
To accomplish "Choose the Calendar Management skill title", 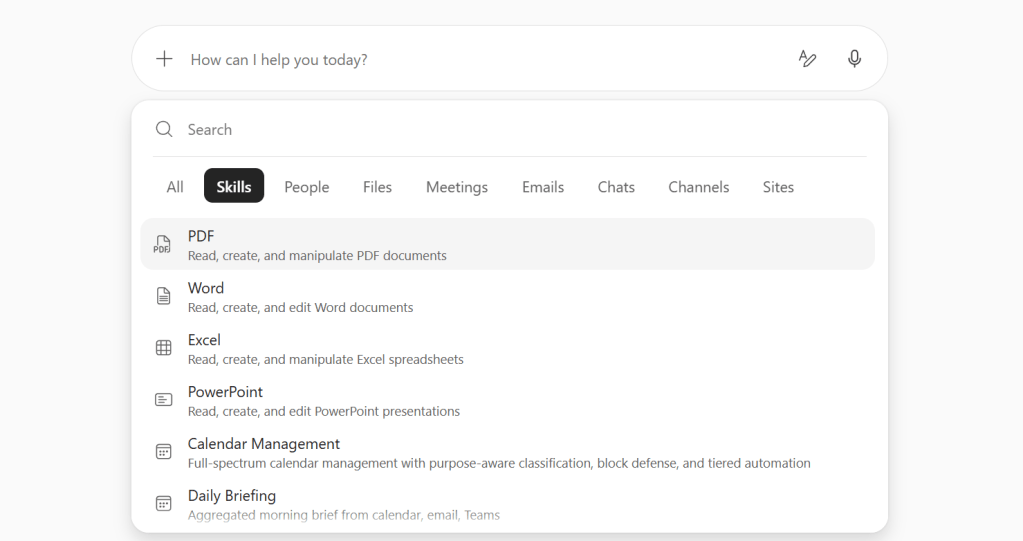I will click(264, 444).
